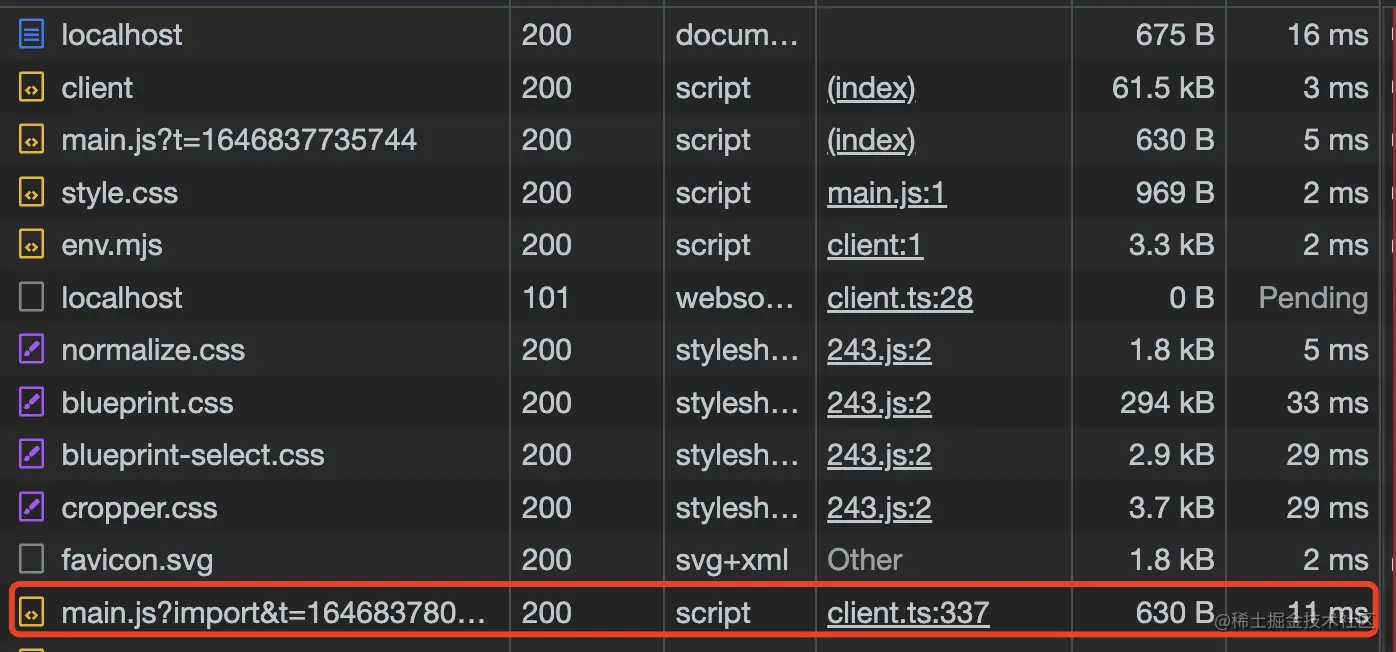Click the stylesheet icon beside blueprint.css

coord(32,403)
